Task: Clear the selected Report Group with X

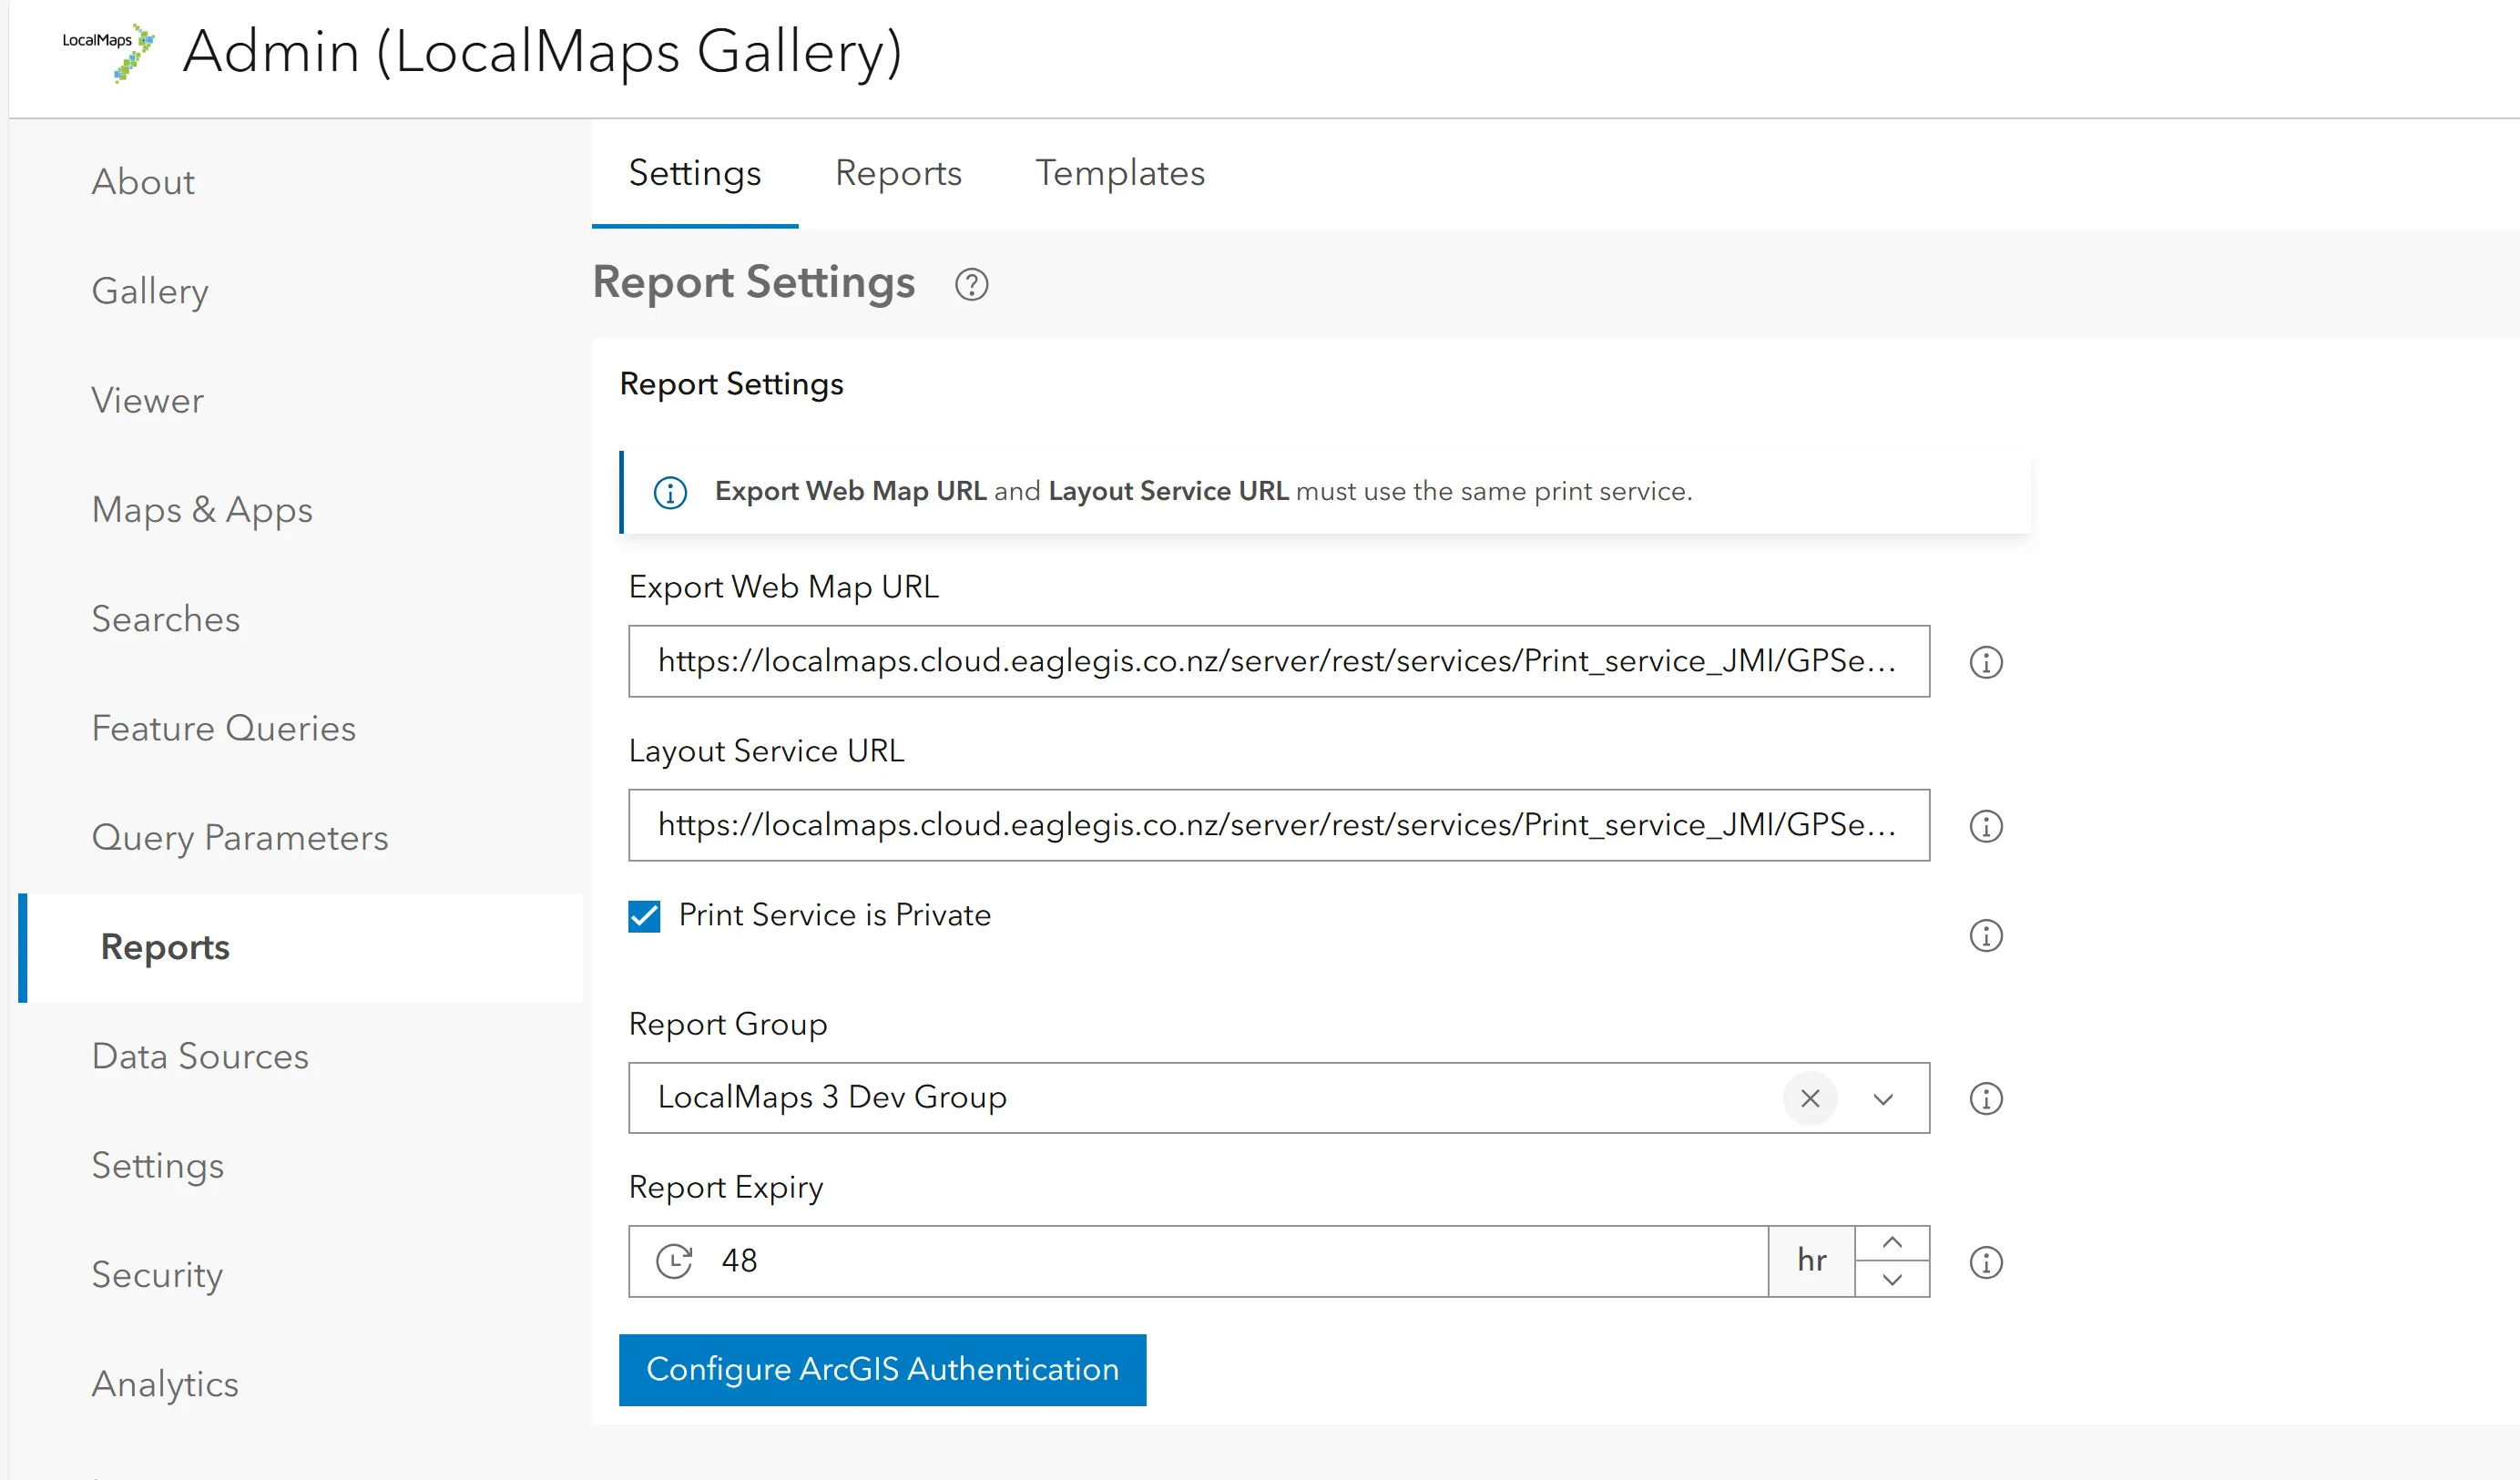Action: (1809, 1099)
